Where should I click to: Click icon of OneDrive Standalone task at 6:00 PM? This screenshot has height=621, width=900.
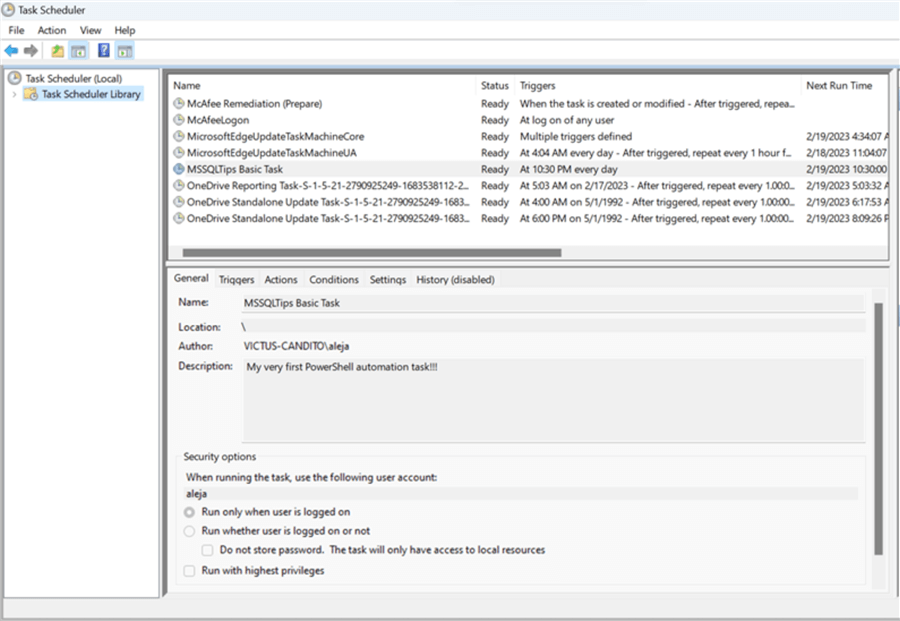[x=179, y=218]
